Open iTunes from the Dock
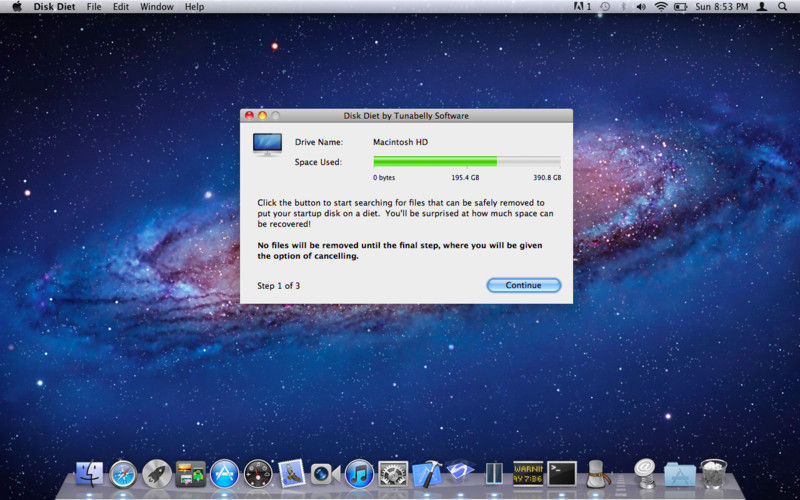This screenshot has width=800, height=500. pos(359,474)
